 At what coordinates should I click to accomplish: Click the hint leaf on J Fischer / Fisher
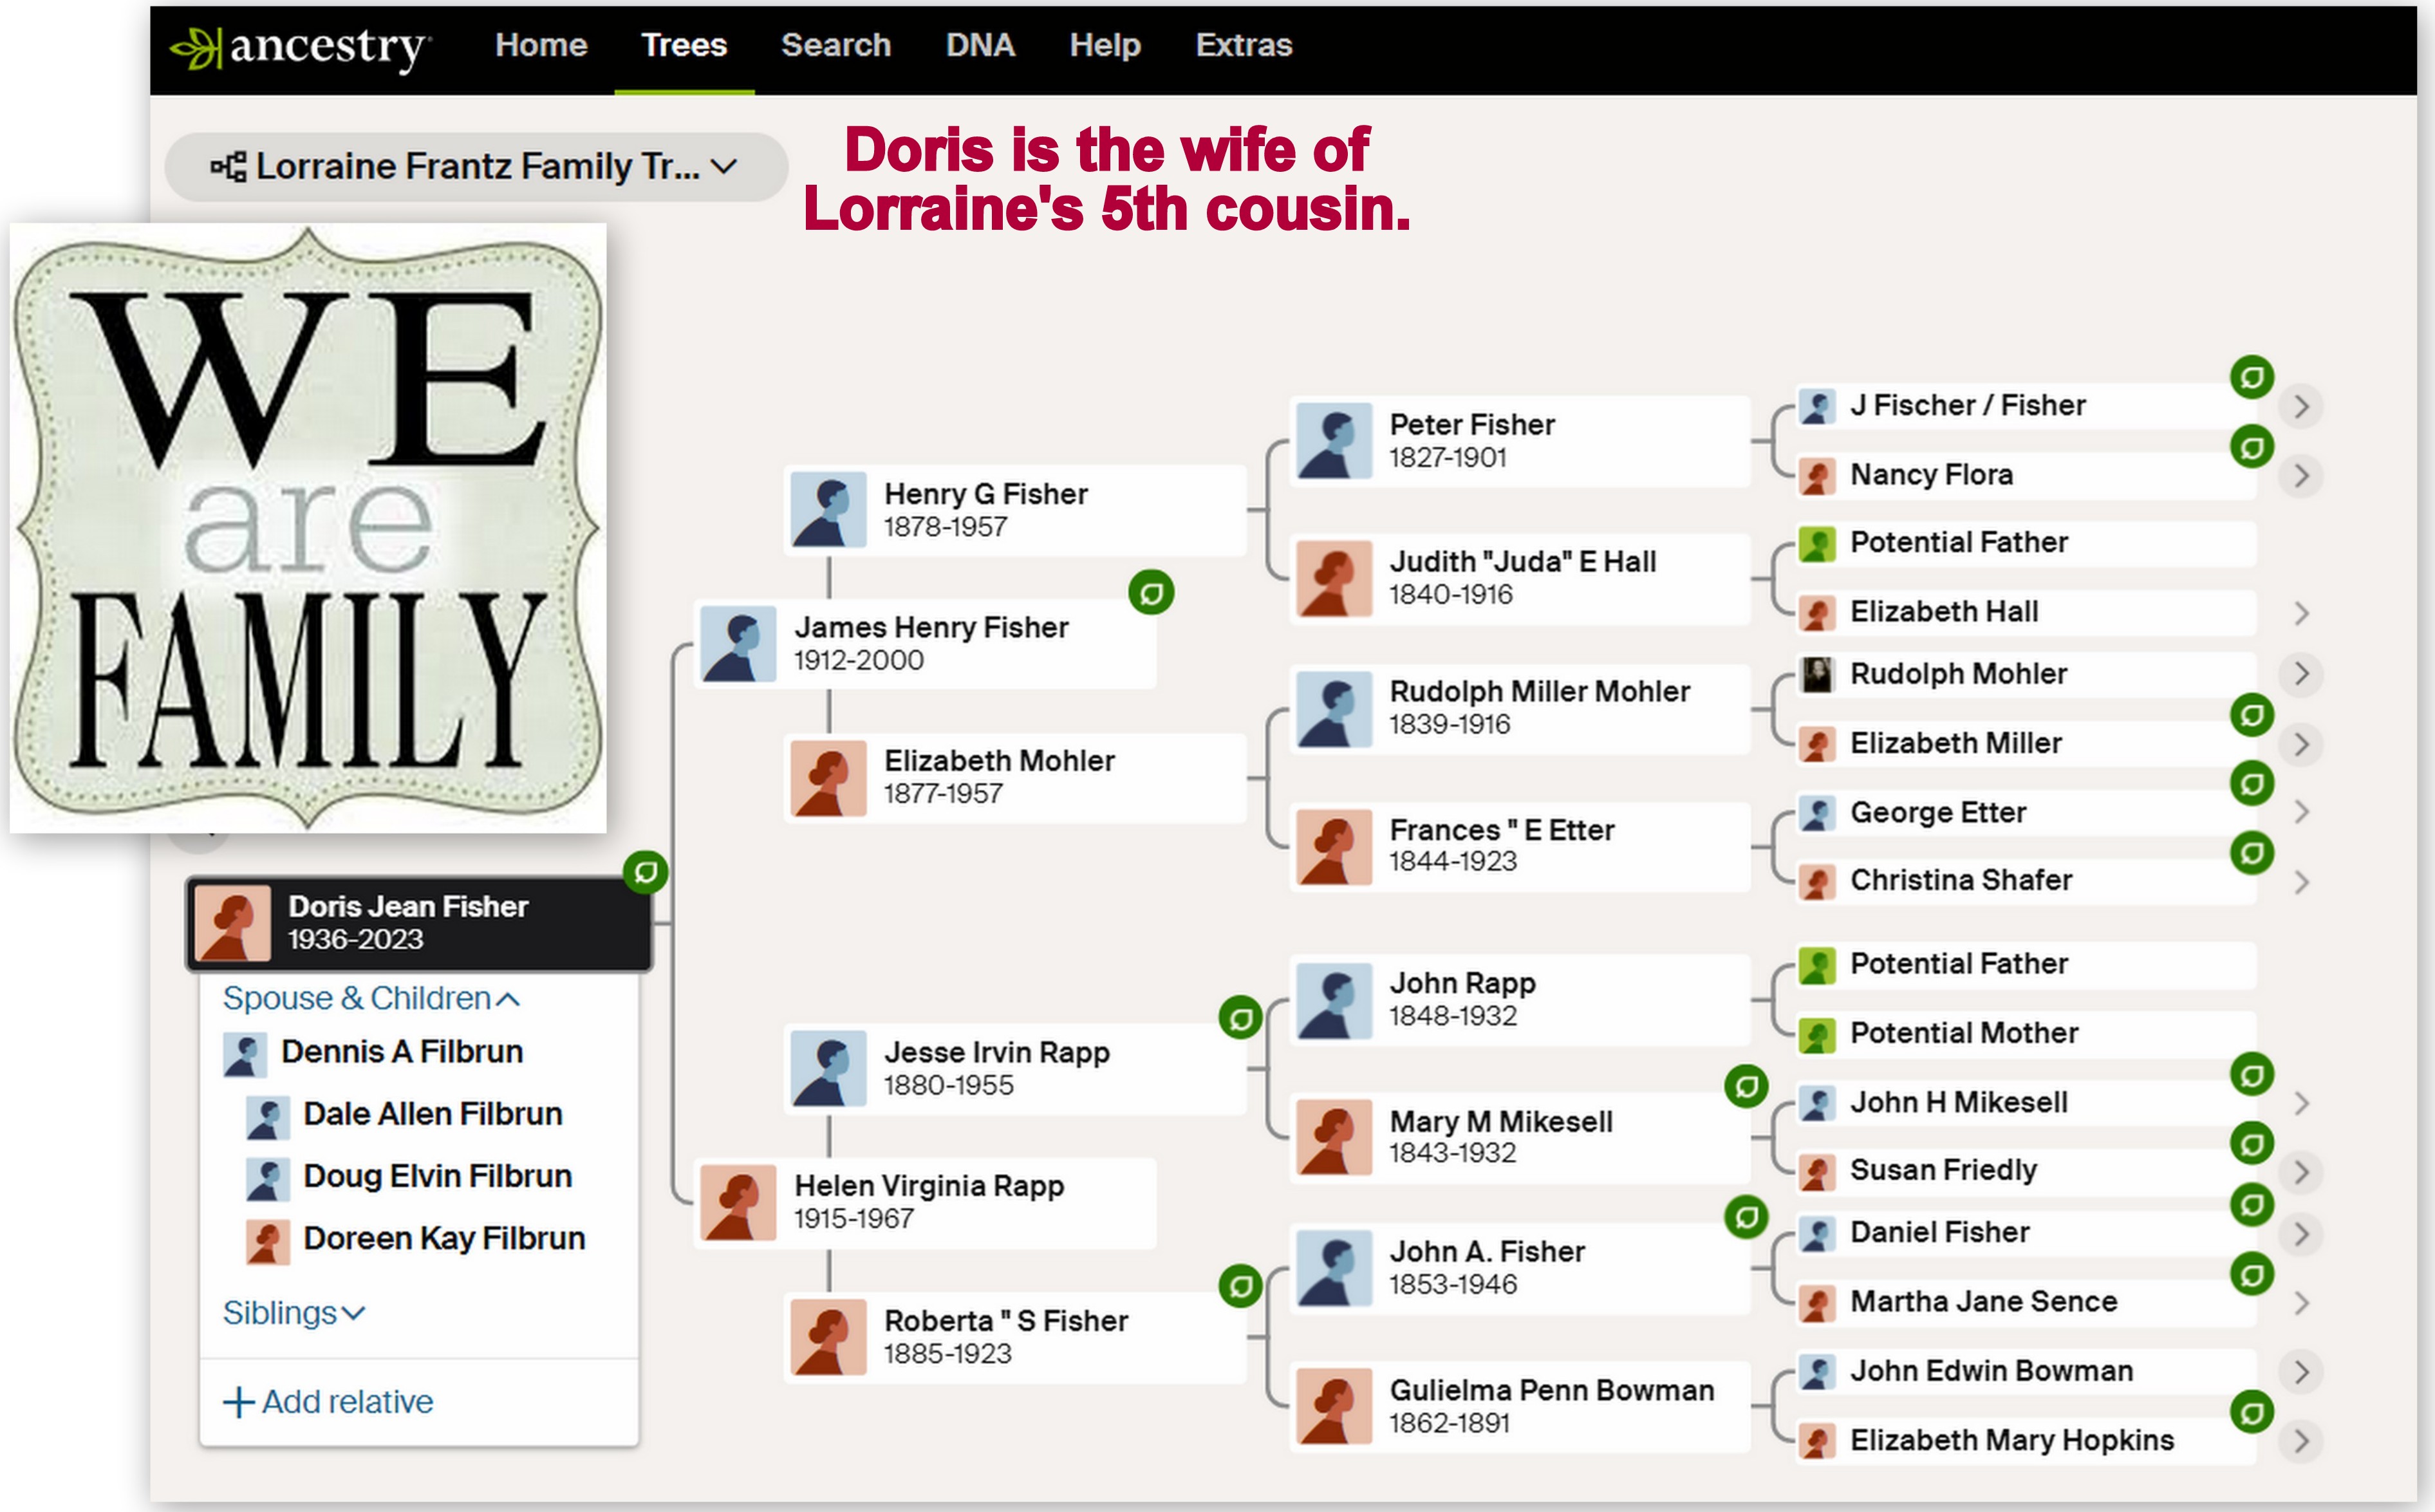2252,378
